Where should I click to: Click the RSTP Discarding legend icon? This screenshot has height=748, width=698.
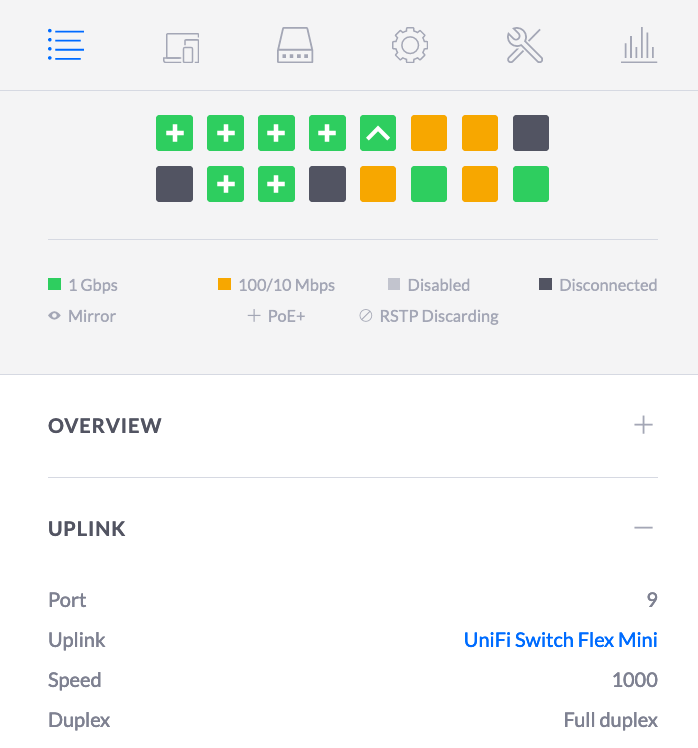[x=366, y=316]
